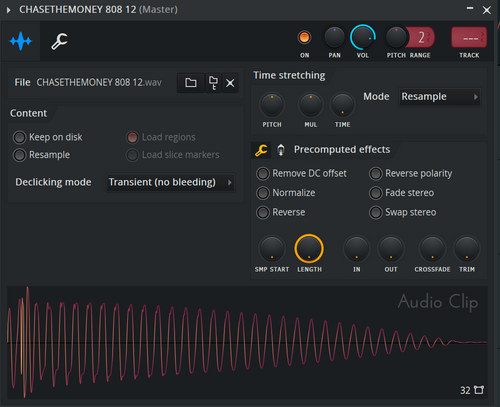This screenshot has width=500, height=407.
Task: Click the icon beside Precomputed effects wrench
Action: pos(281,150)
